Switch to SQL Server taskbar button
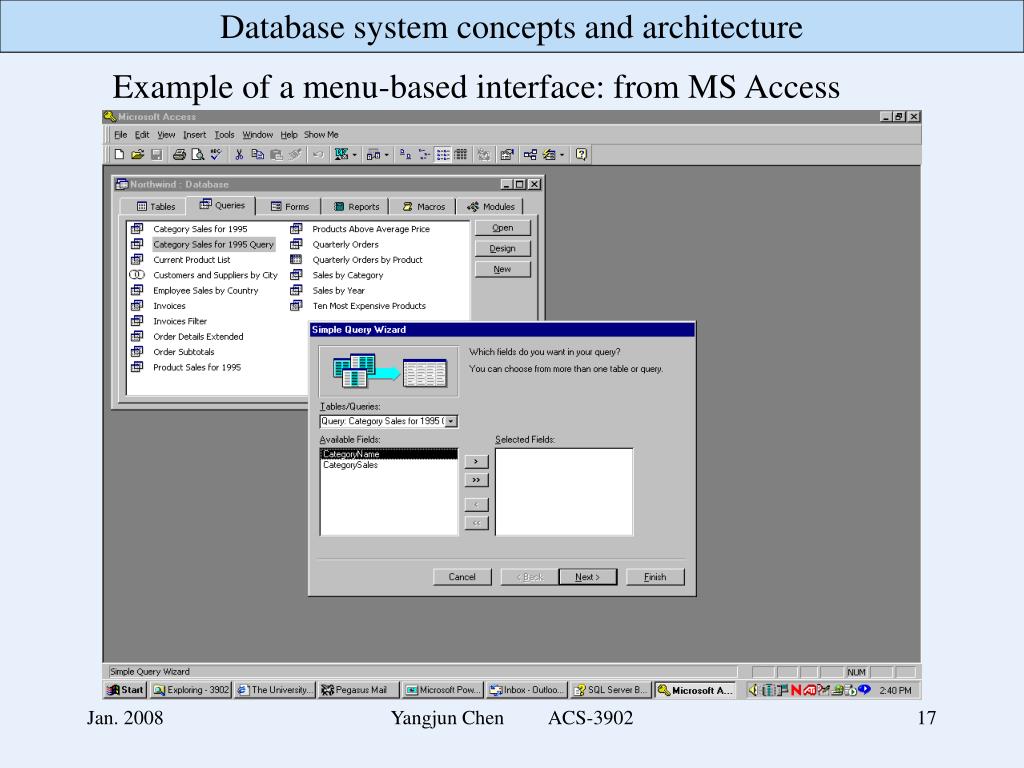This screenshot has width=1024, height=768. tap(610, 690)
